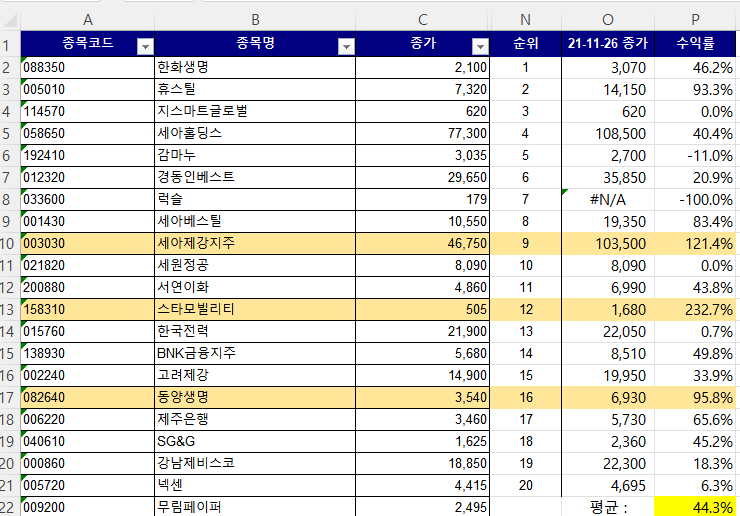This screenshot has width=740, height=516.
Task: Select column A header
Action: coord(87,20)
